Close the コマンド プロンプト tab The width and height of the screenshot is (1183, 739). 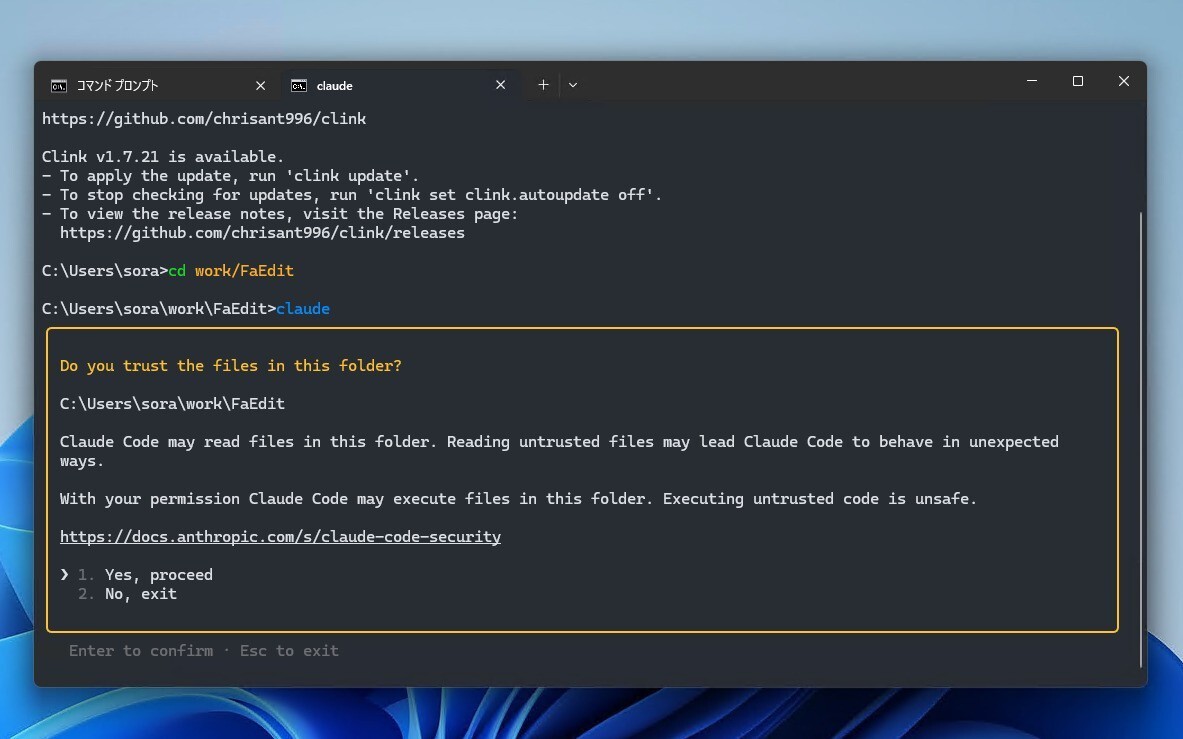tap(260, 85)
